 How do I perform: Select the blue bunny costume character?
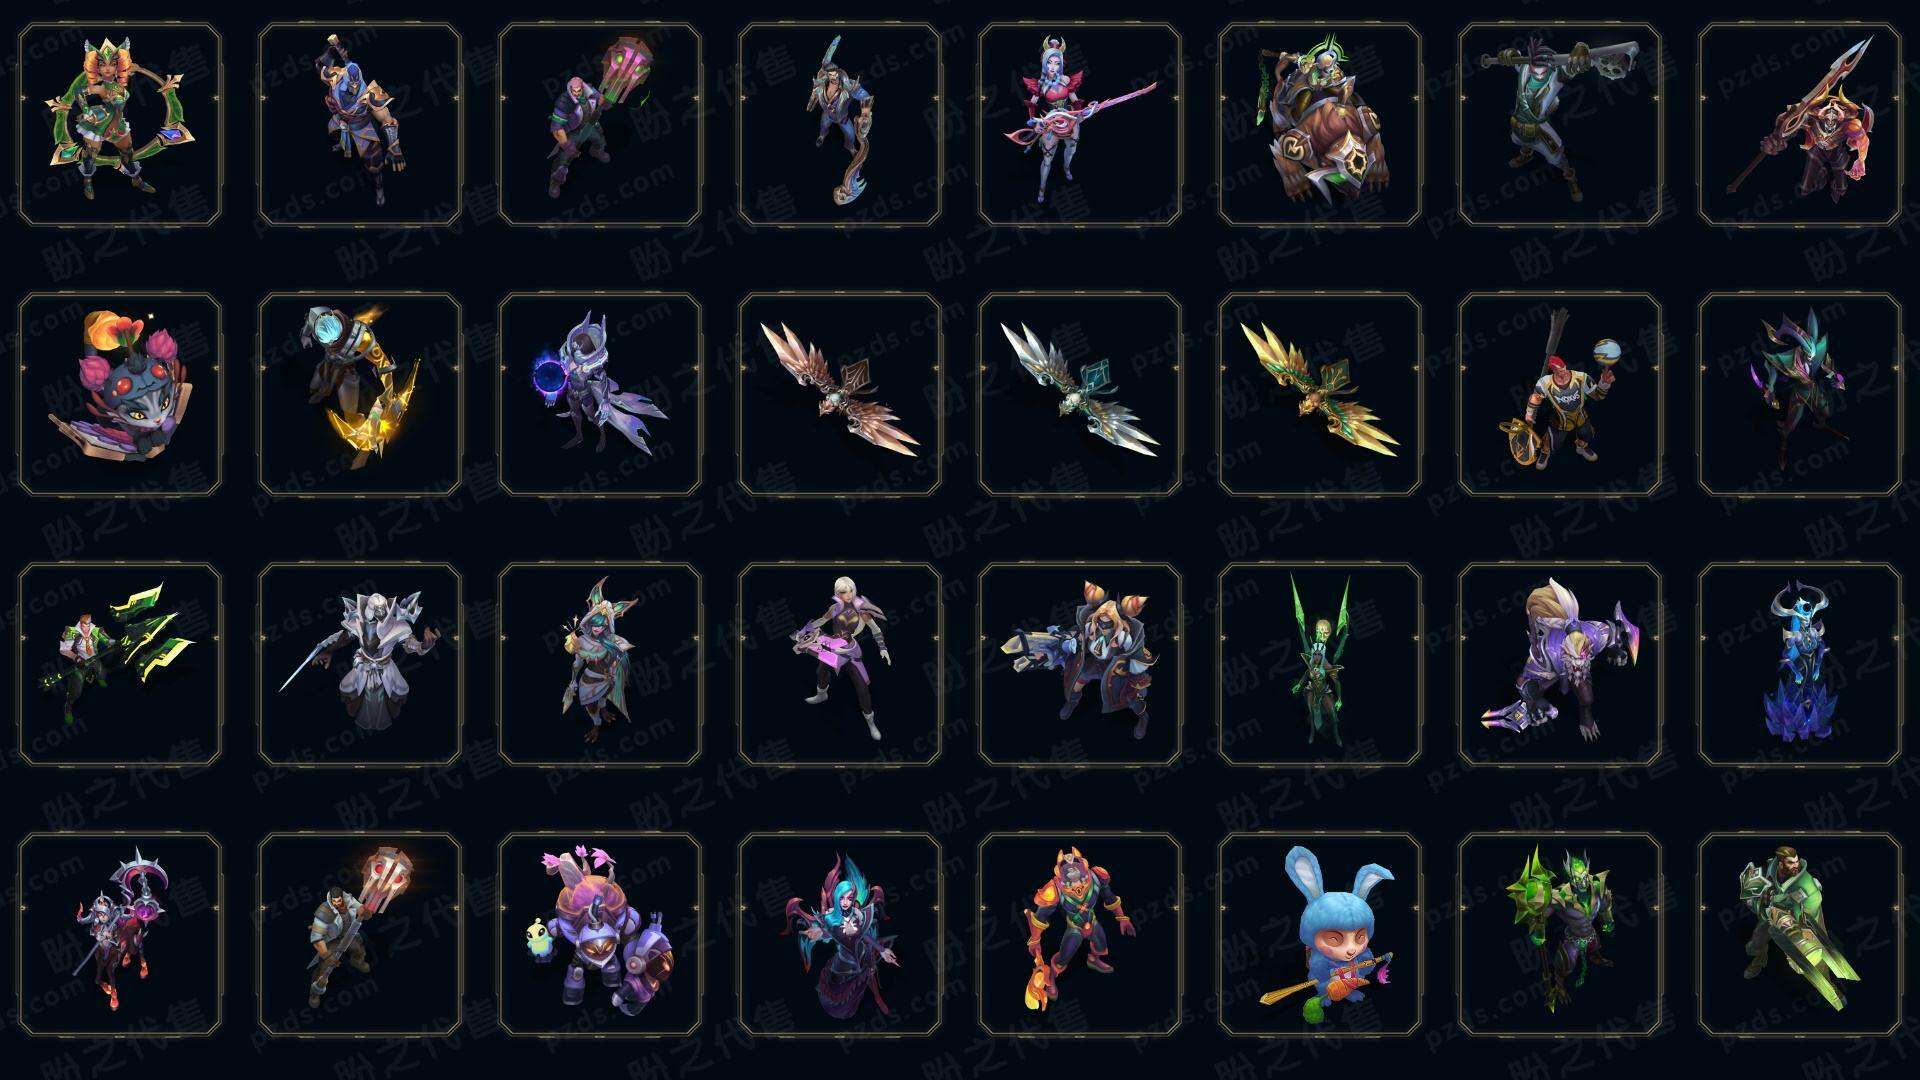pyautogui.click(x=1320, y=934)
